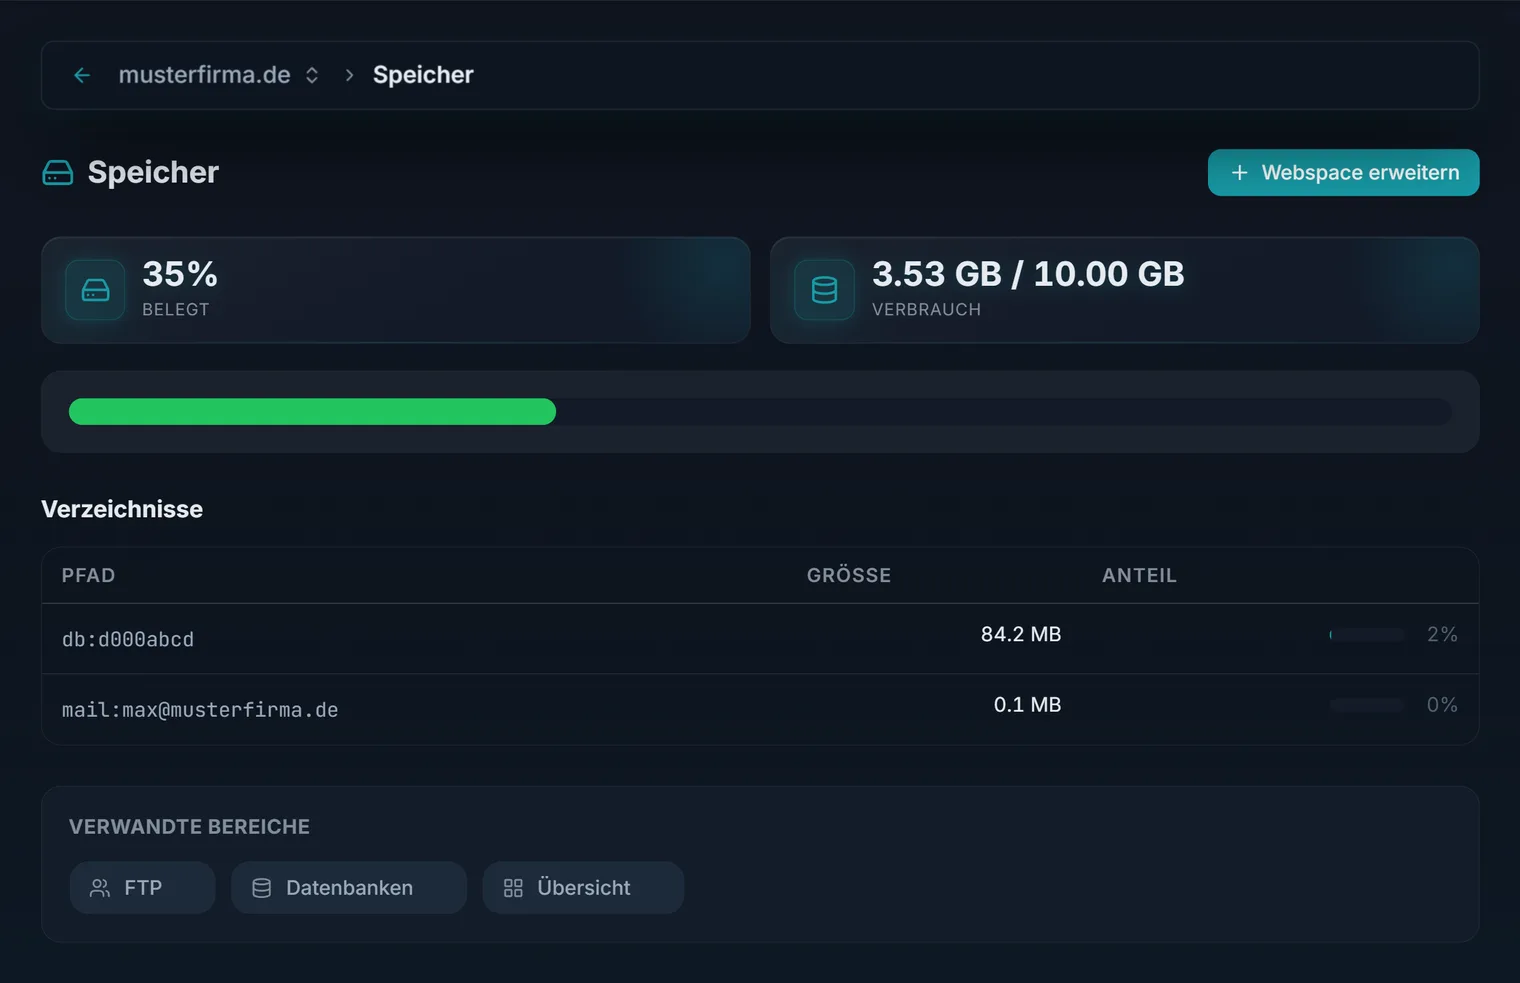Click the Verzeichnisse section heading
Screen dimensions: 1520x983
122,509
